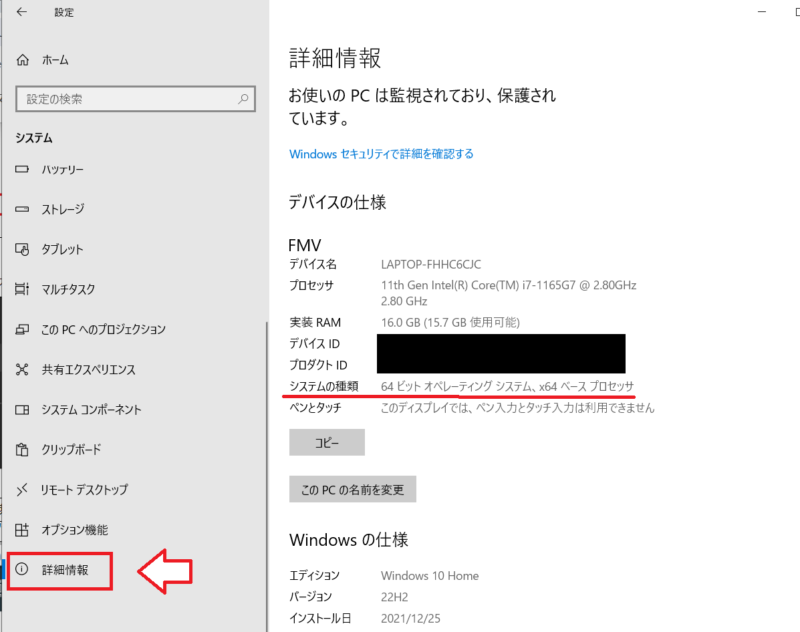Viewport: 800px width, 632px height.
Task: Click the デバイス名 label
Action: pyautogui.click(x=313, y=264)
